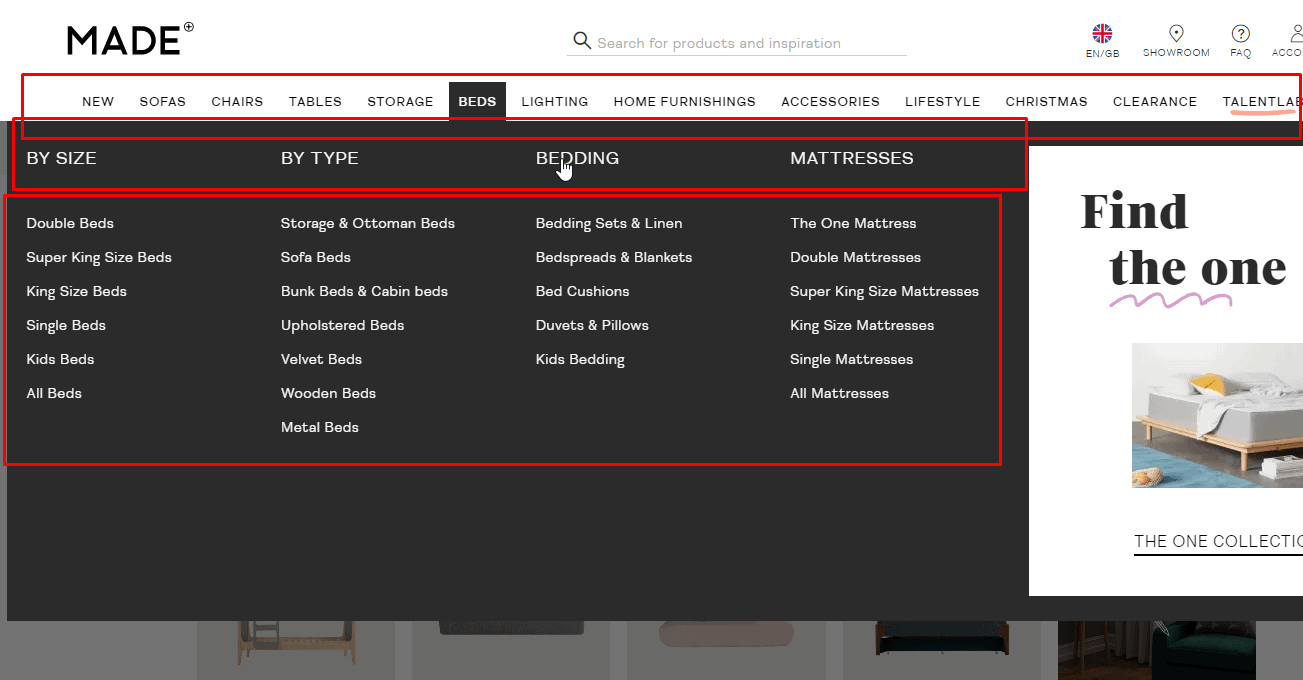
Task: Click the EN/GB flag icon
Action: point(1102,32)
